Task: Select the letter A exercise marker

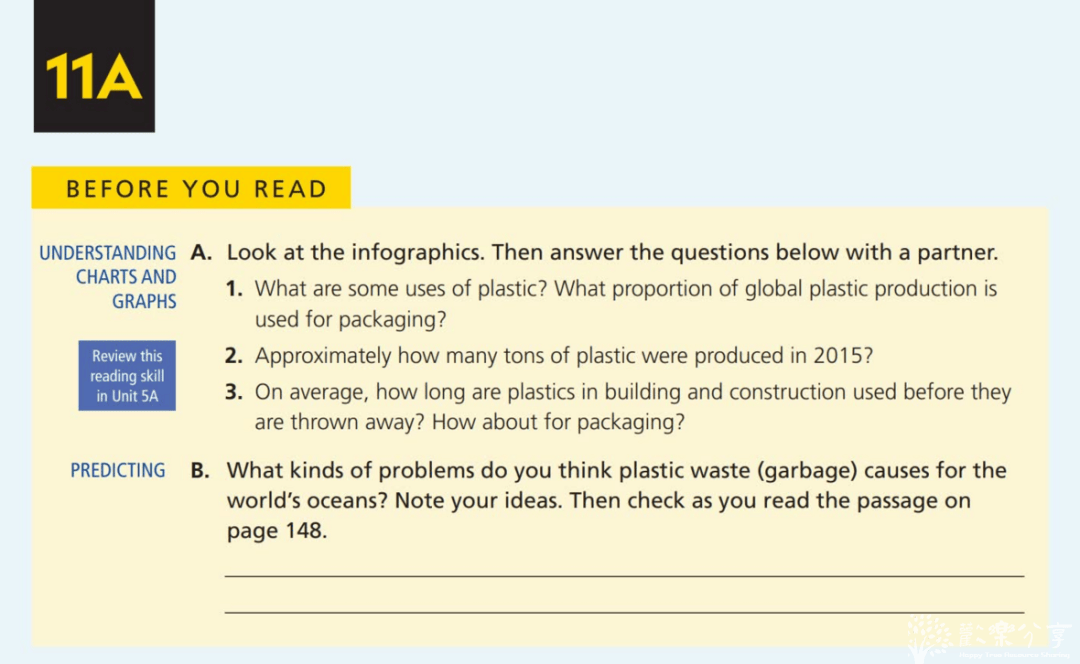Action: click(200, 253)
